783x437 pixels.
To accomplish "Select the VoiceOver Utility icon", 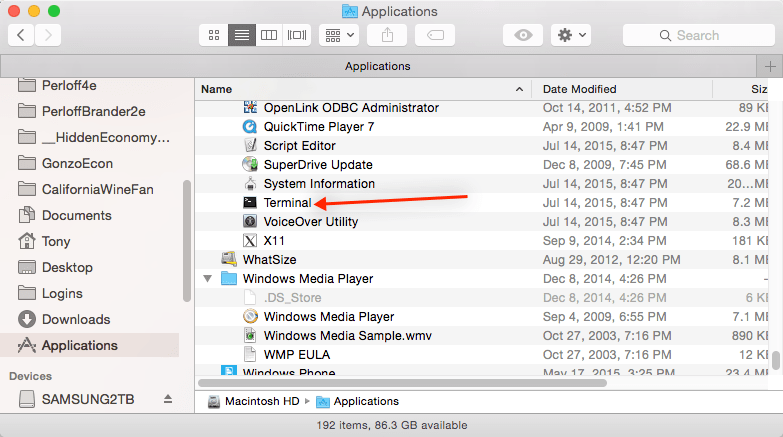I will pos(250,221).
